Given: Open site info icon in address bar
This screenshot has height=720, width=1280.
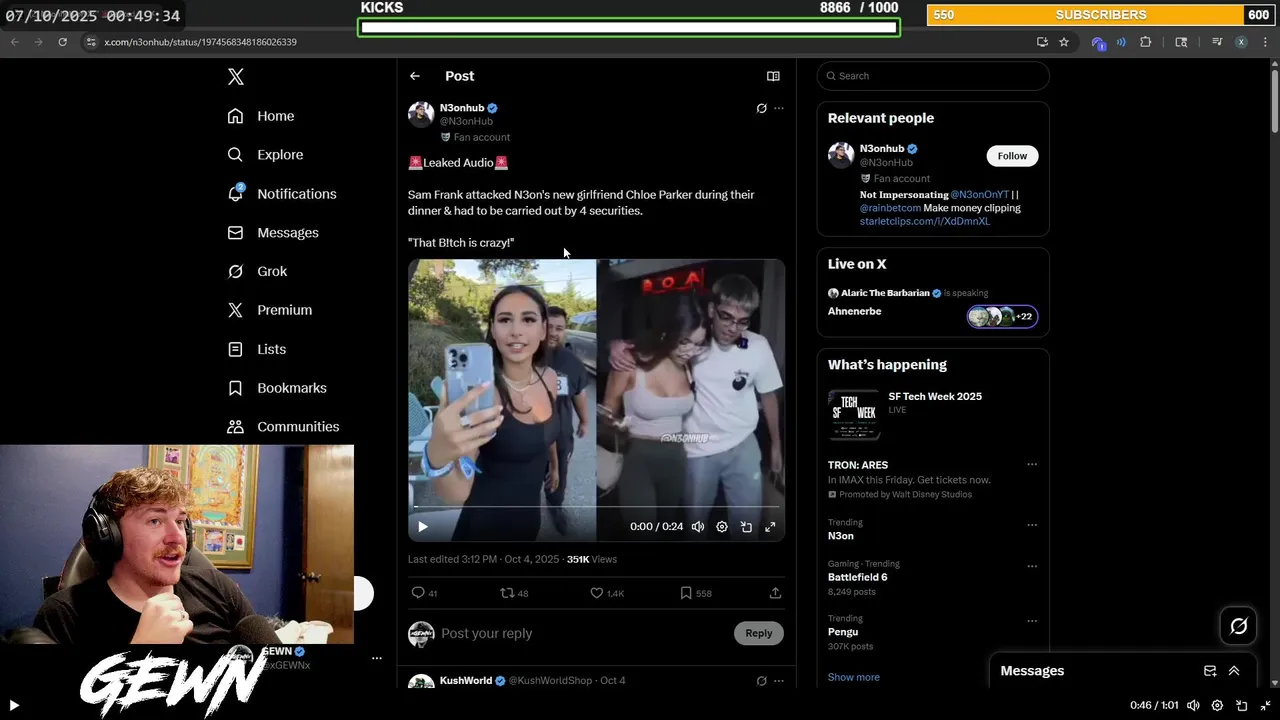Looking at the screenshot, I should click(x=90, y=42).
